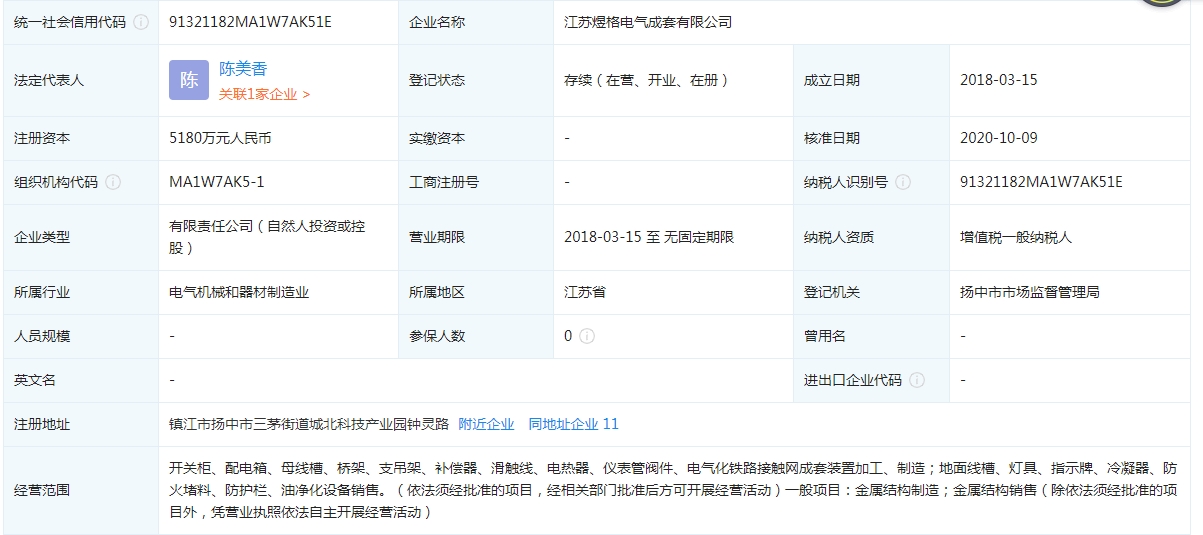
Task: Click info icon next to 纳税人识别号
Action: [x=903, y=182]
